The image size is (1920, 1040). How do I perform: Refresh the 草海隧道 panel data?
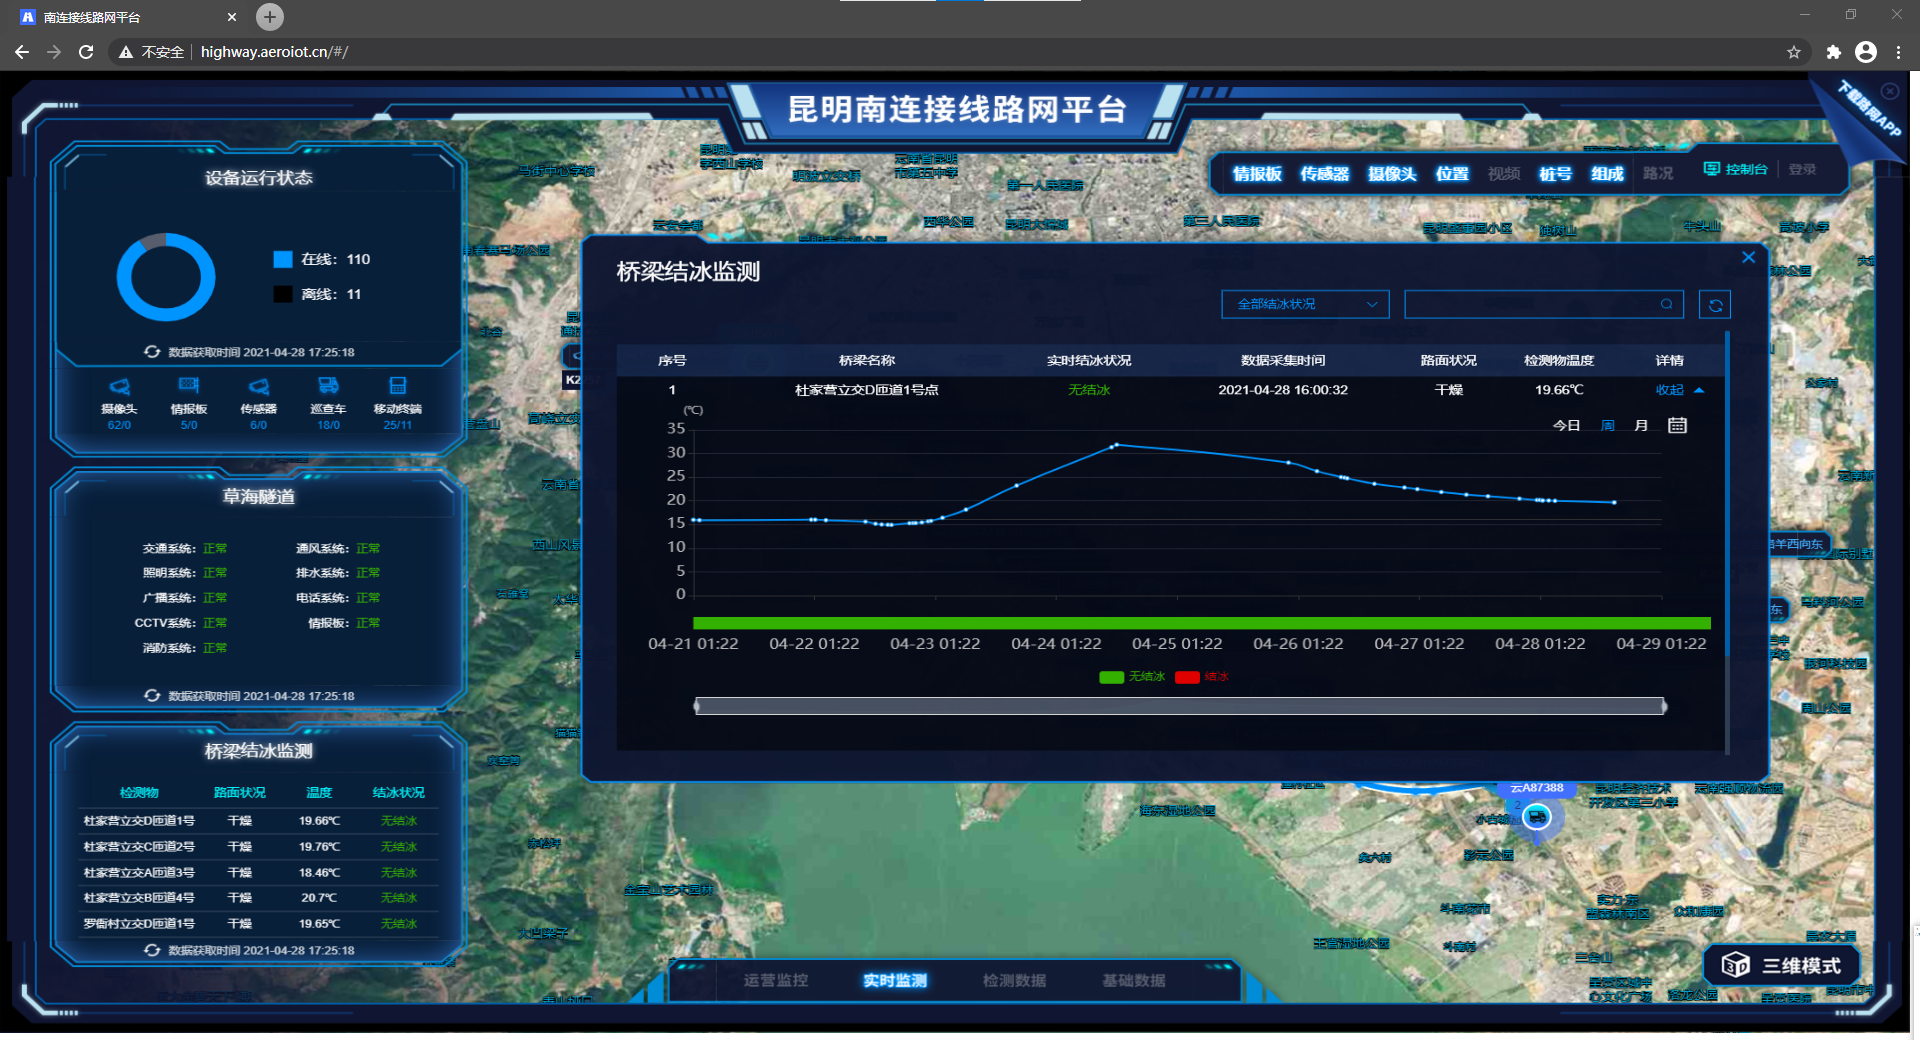click(x=152, y=696)
